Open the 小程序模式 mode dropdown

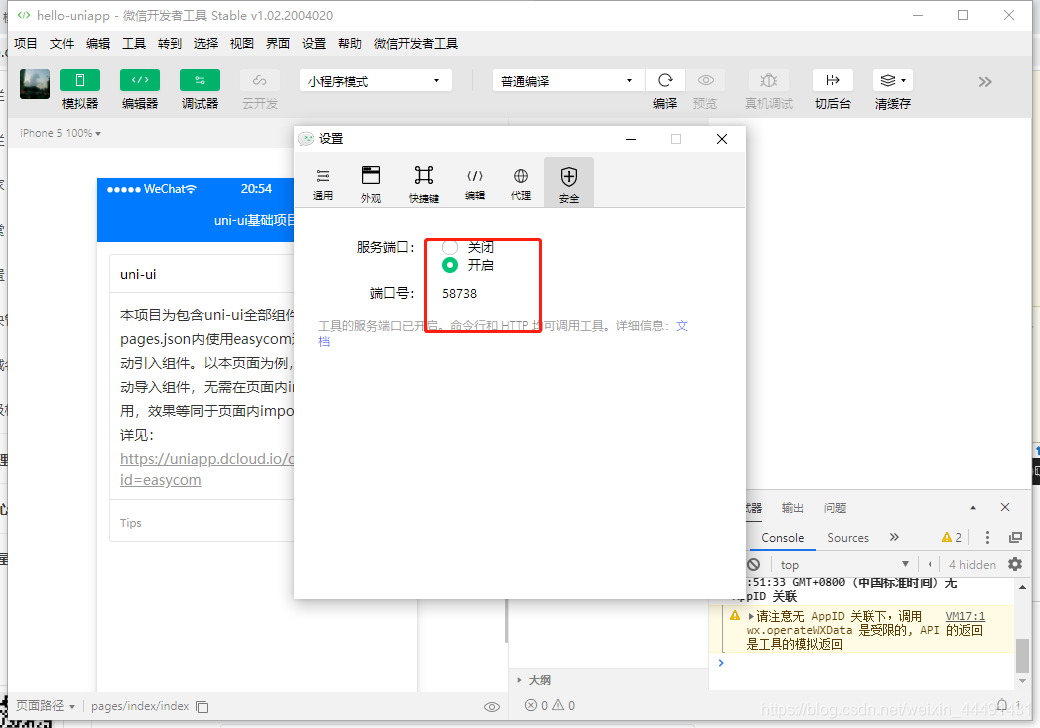pyautogui.click(x=375, y=81)
